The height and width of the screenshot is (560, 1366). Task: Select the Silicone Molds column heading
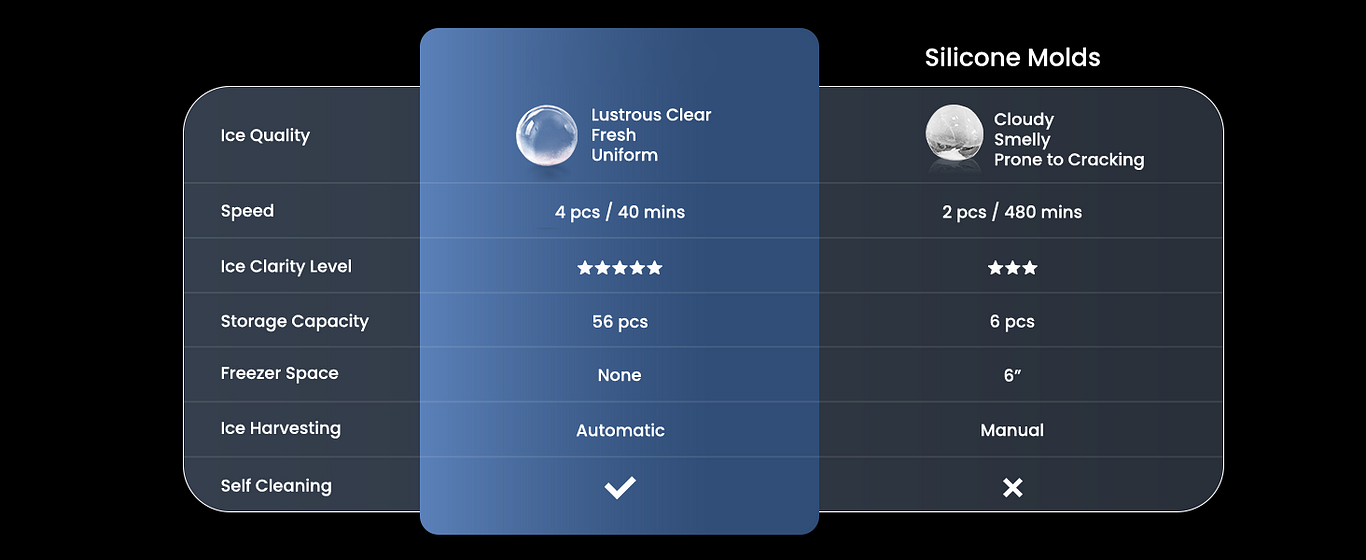coord(1012,58)
